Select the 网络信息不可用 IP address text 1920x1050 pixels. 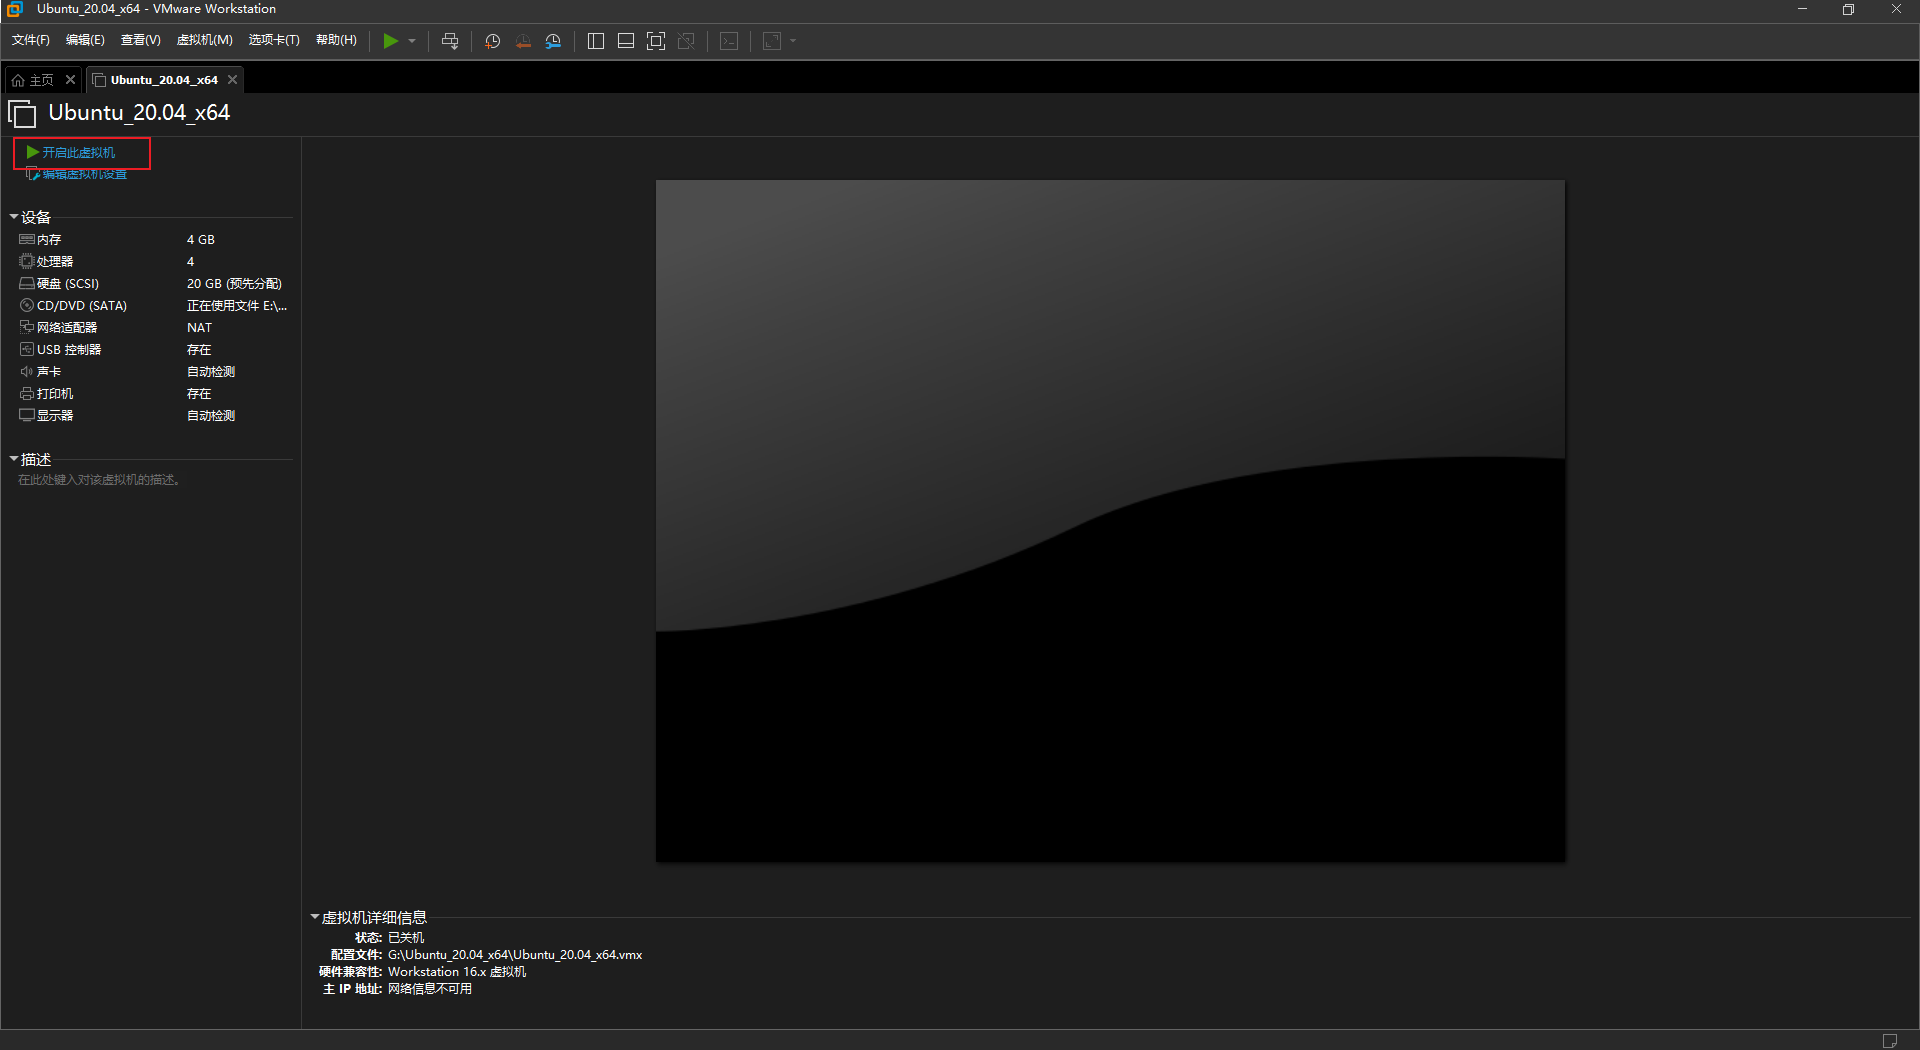point(430,989)
